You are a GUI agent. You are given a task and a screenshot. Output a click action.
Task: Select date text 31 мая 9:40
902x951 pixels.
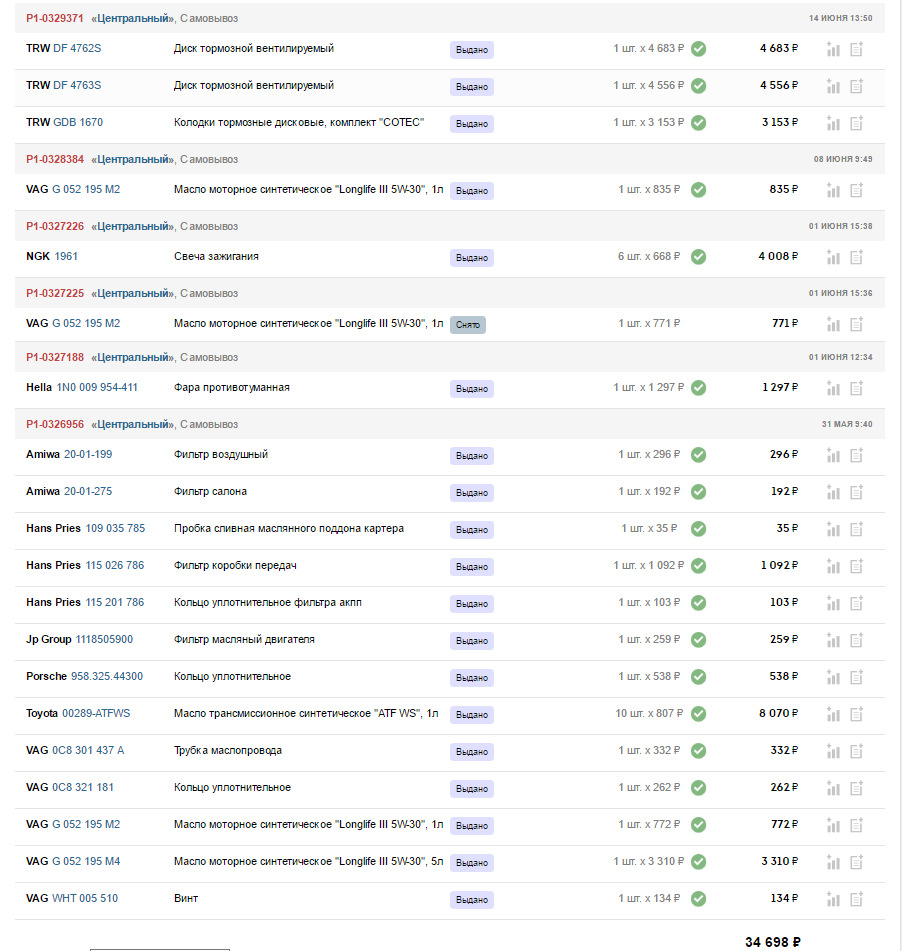point(847,424)
